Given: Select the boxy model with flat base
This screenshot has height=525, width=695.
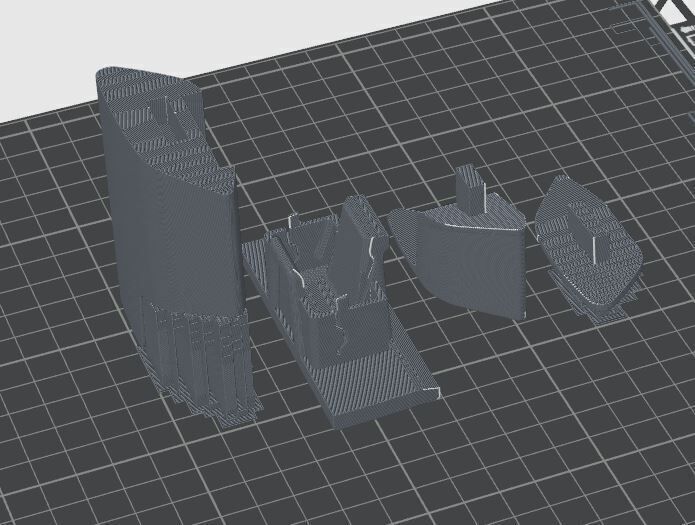Looking at the screenshot, I should [339, 313].
